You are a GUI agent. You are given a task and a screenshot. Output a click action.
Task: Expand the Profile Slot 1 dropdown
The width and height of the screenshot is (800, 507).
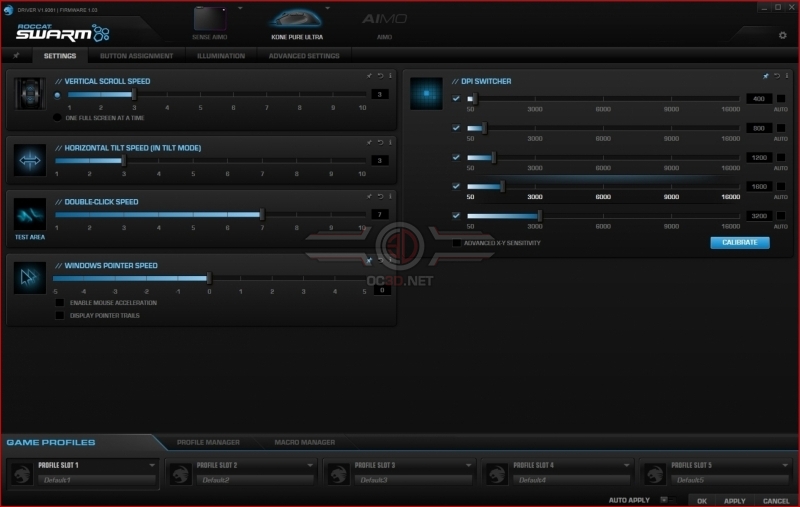152,465
